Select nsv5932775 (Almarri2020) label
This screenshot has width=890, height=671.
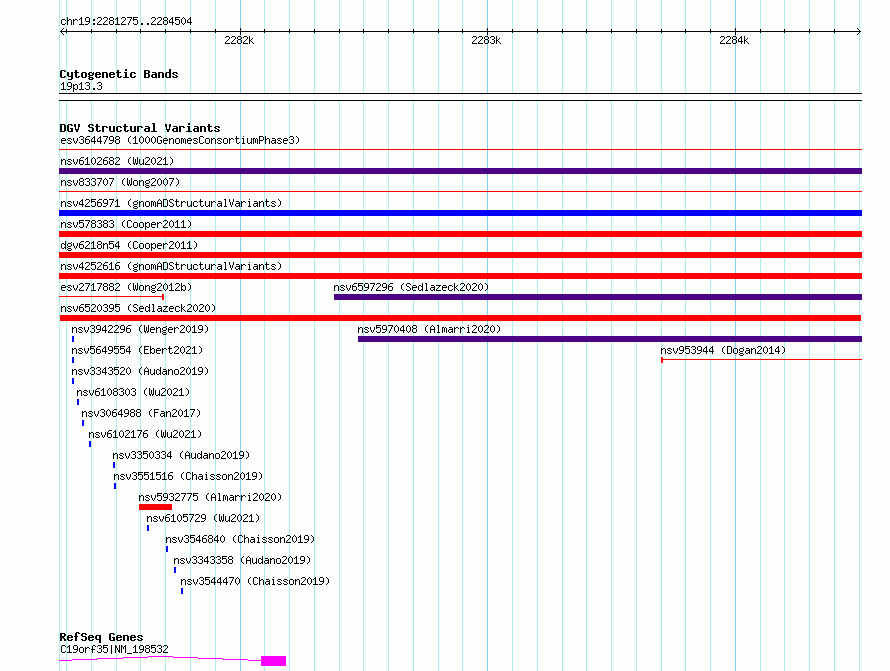[210, 497]
